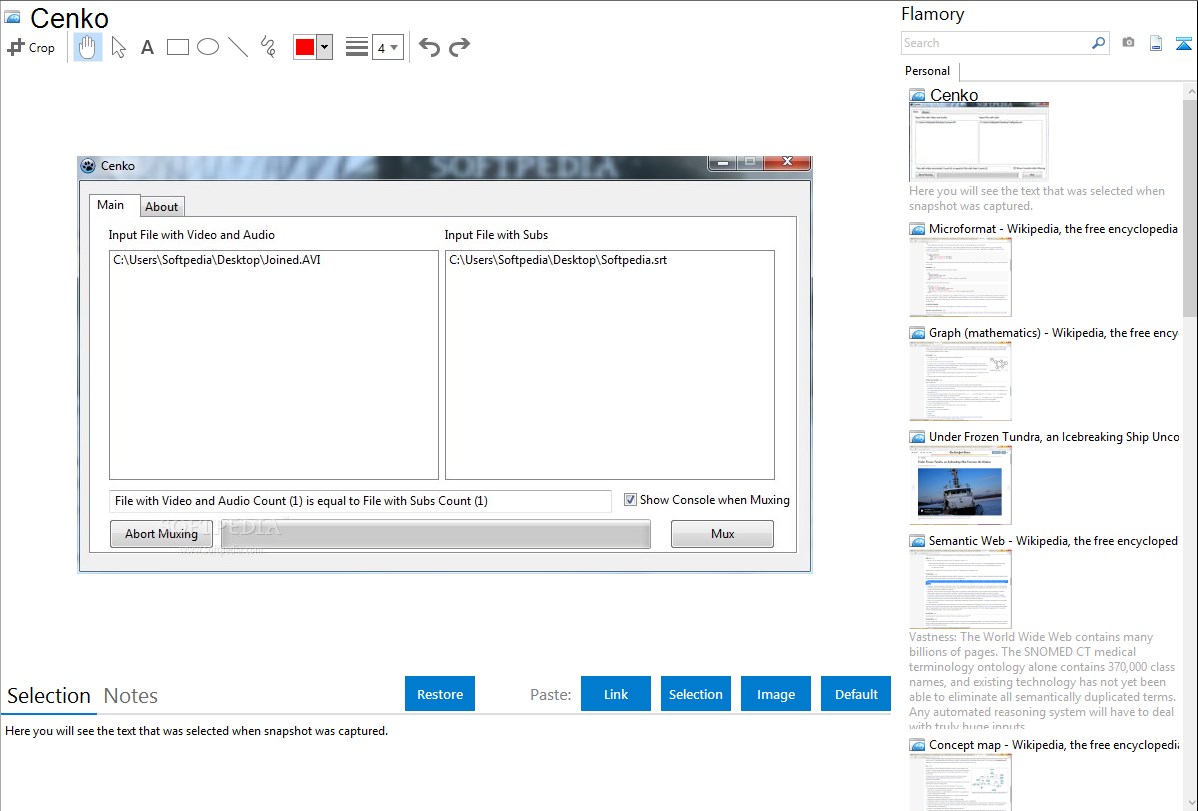Pick the rectangle shape tool

coord(177,47)
